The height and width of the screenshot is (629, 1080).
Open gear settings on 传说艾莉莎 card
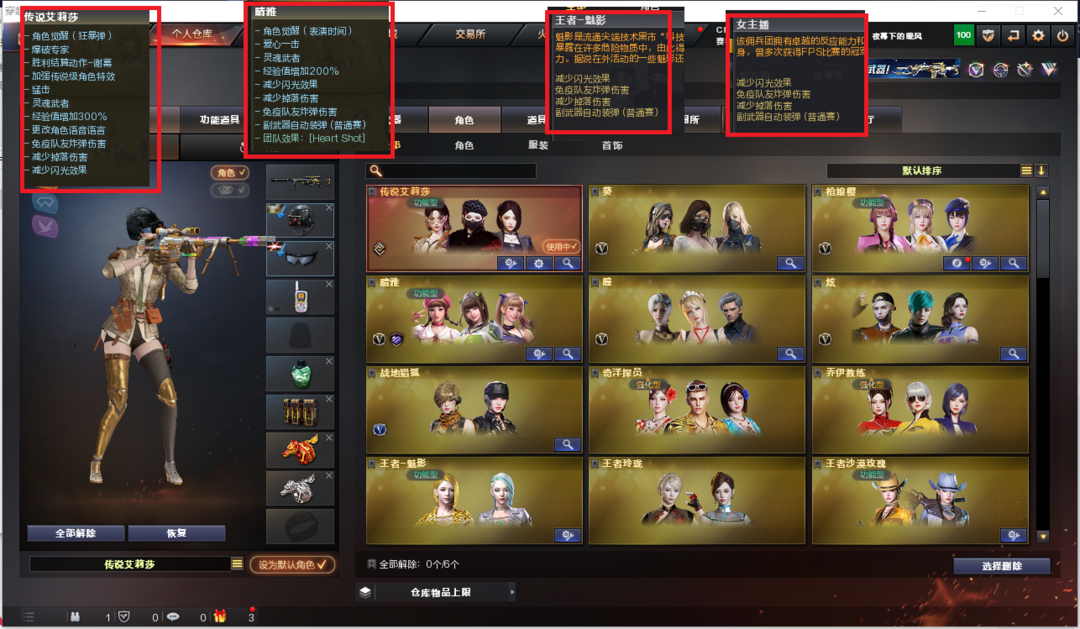[x=539, y=263]
